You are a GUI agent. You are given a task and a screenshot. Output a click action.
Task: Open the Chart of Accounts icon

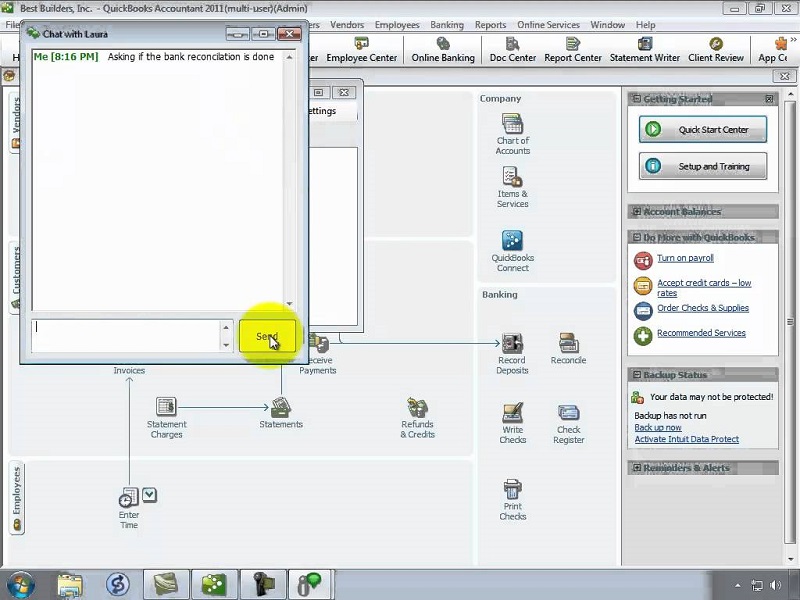[x=512, y=125]
